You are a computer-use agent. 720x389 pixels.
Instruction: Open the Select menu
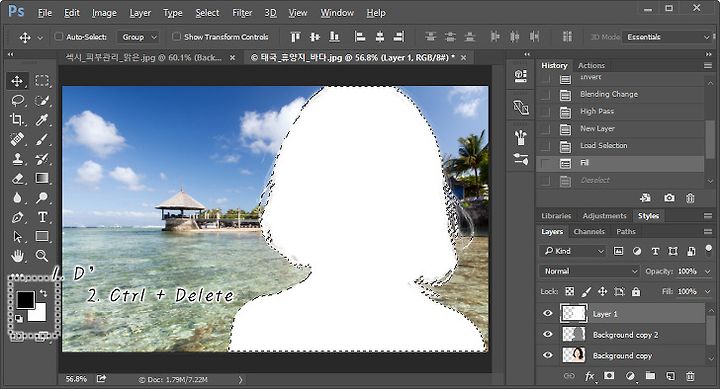pos(207,13)
